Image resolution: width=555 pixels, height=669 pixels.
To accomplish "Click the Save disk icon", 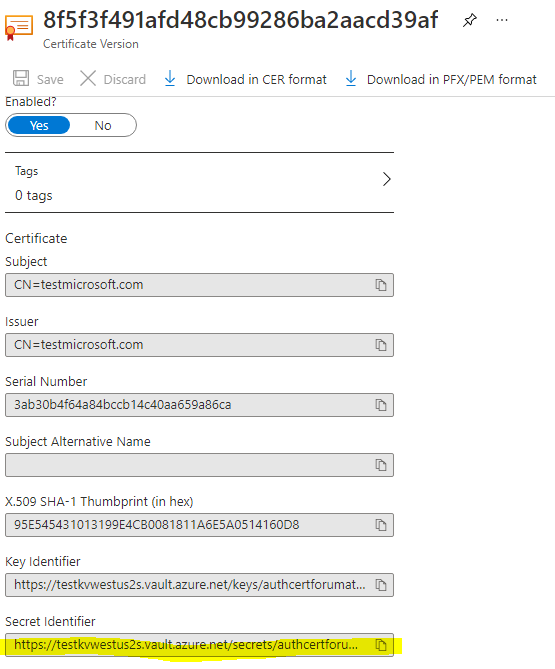I will 21,79.
